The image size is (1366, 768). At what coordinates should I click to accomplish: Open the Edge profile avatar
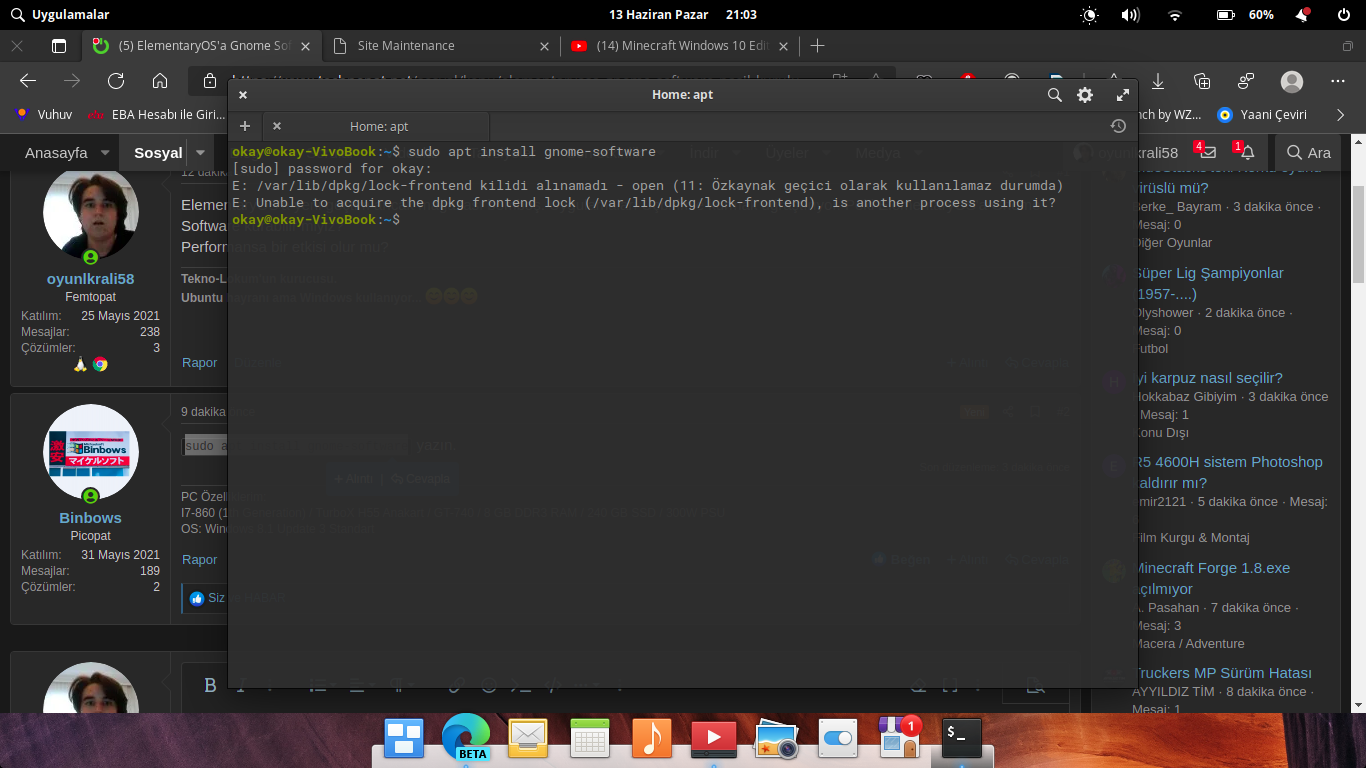(1292, 81)
